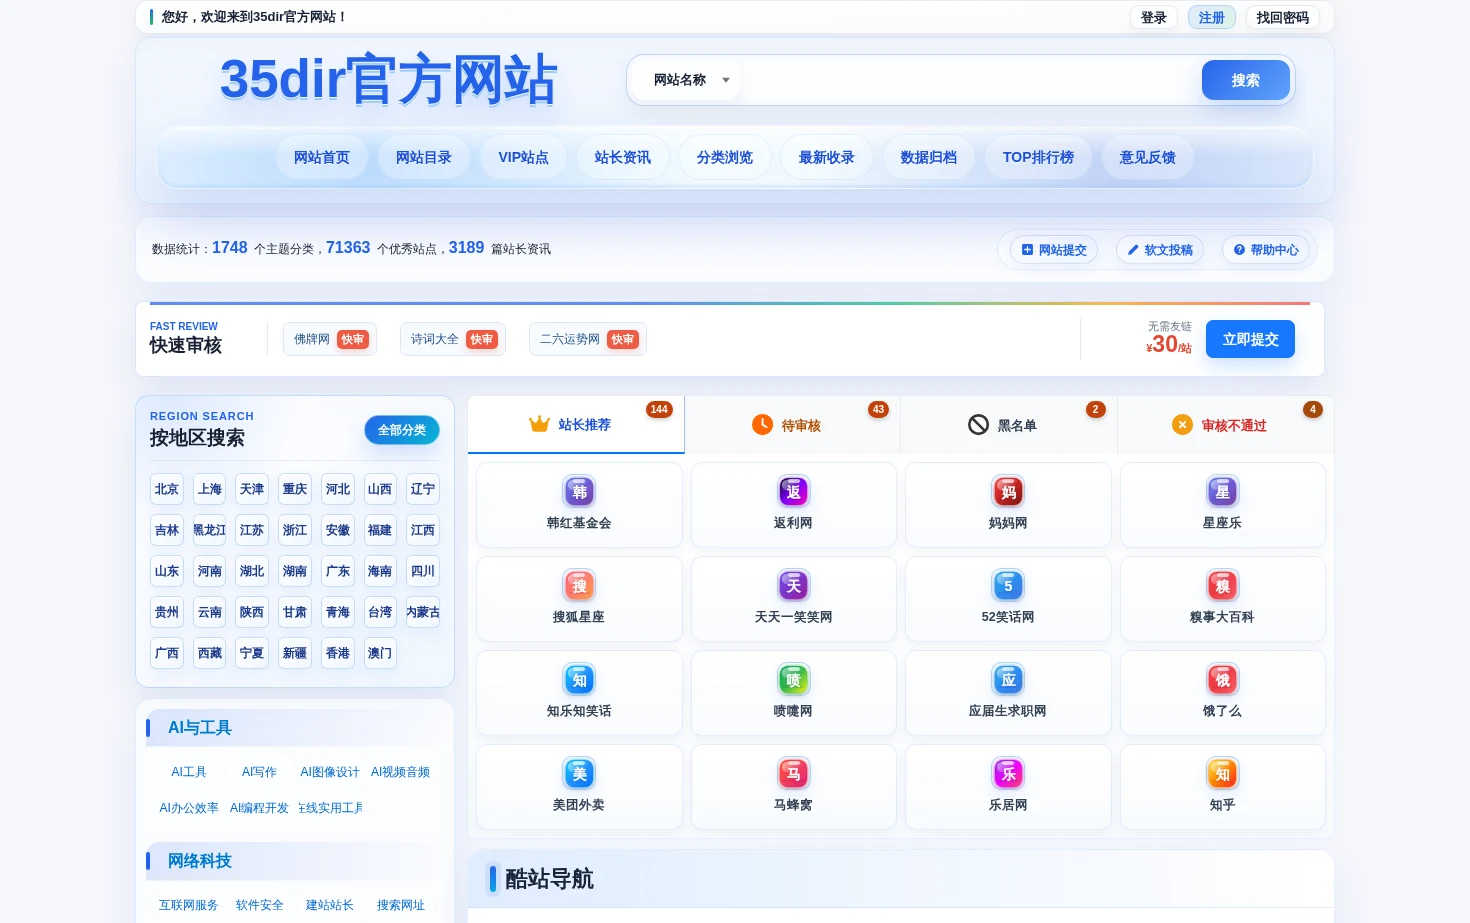
Task: Open the 最新收录 nav item
Action: pos(827,157)
